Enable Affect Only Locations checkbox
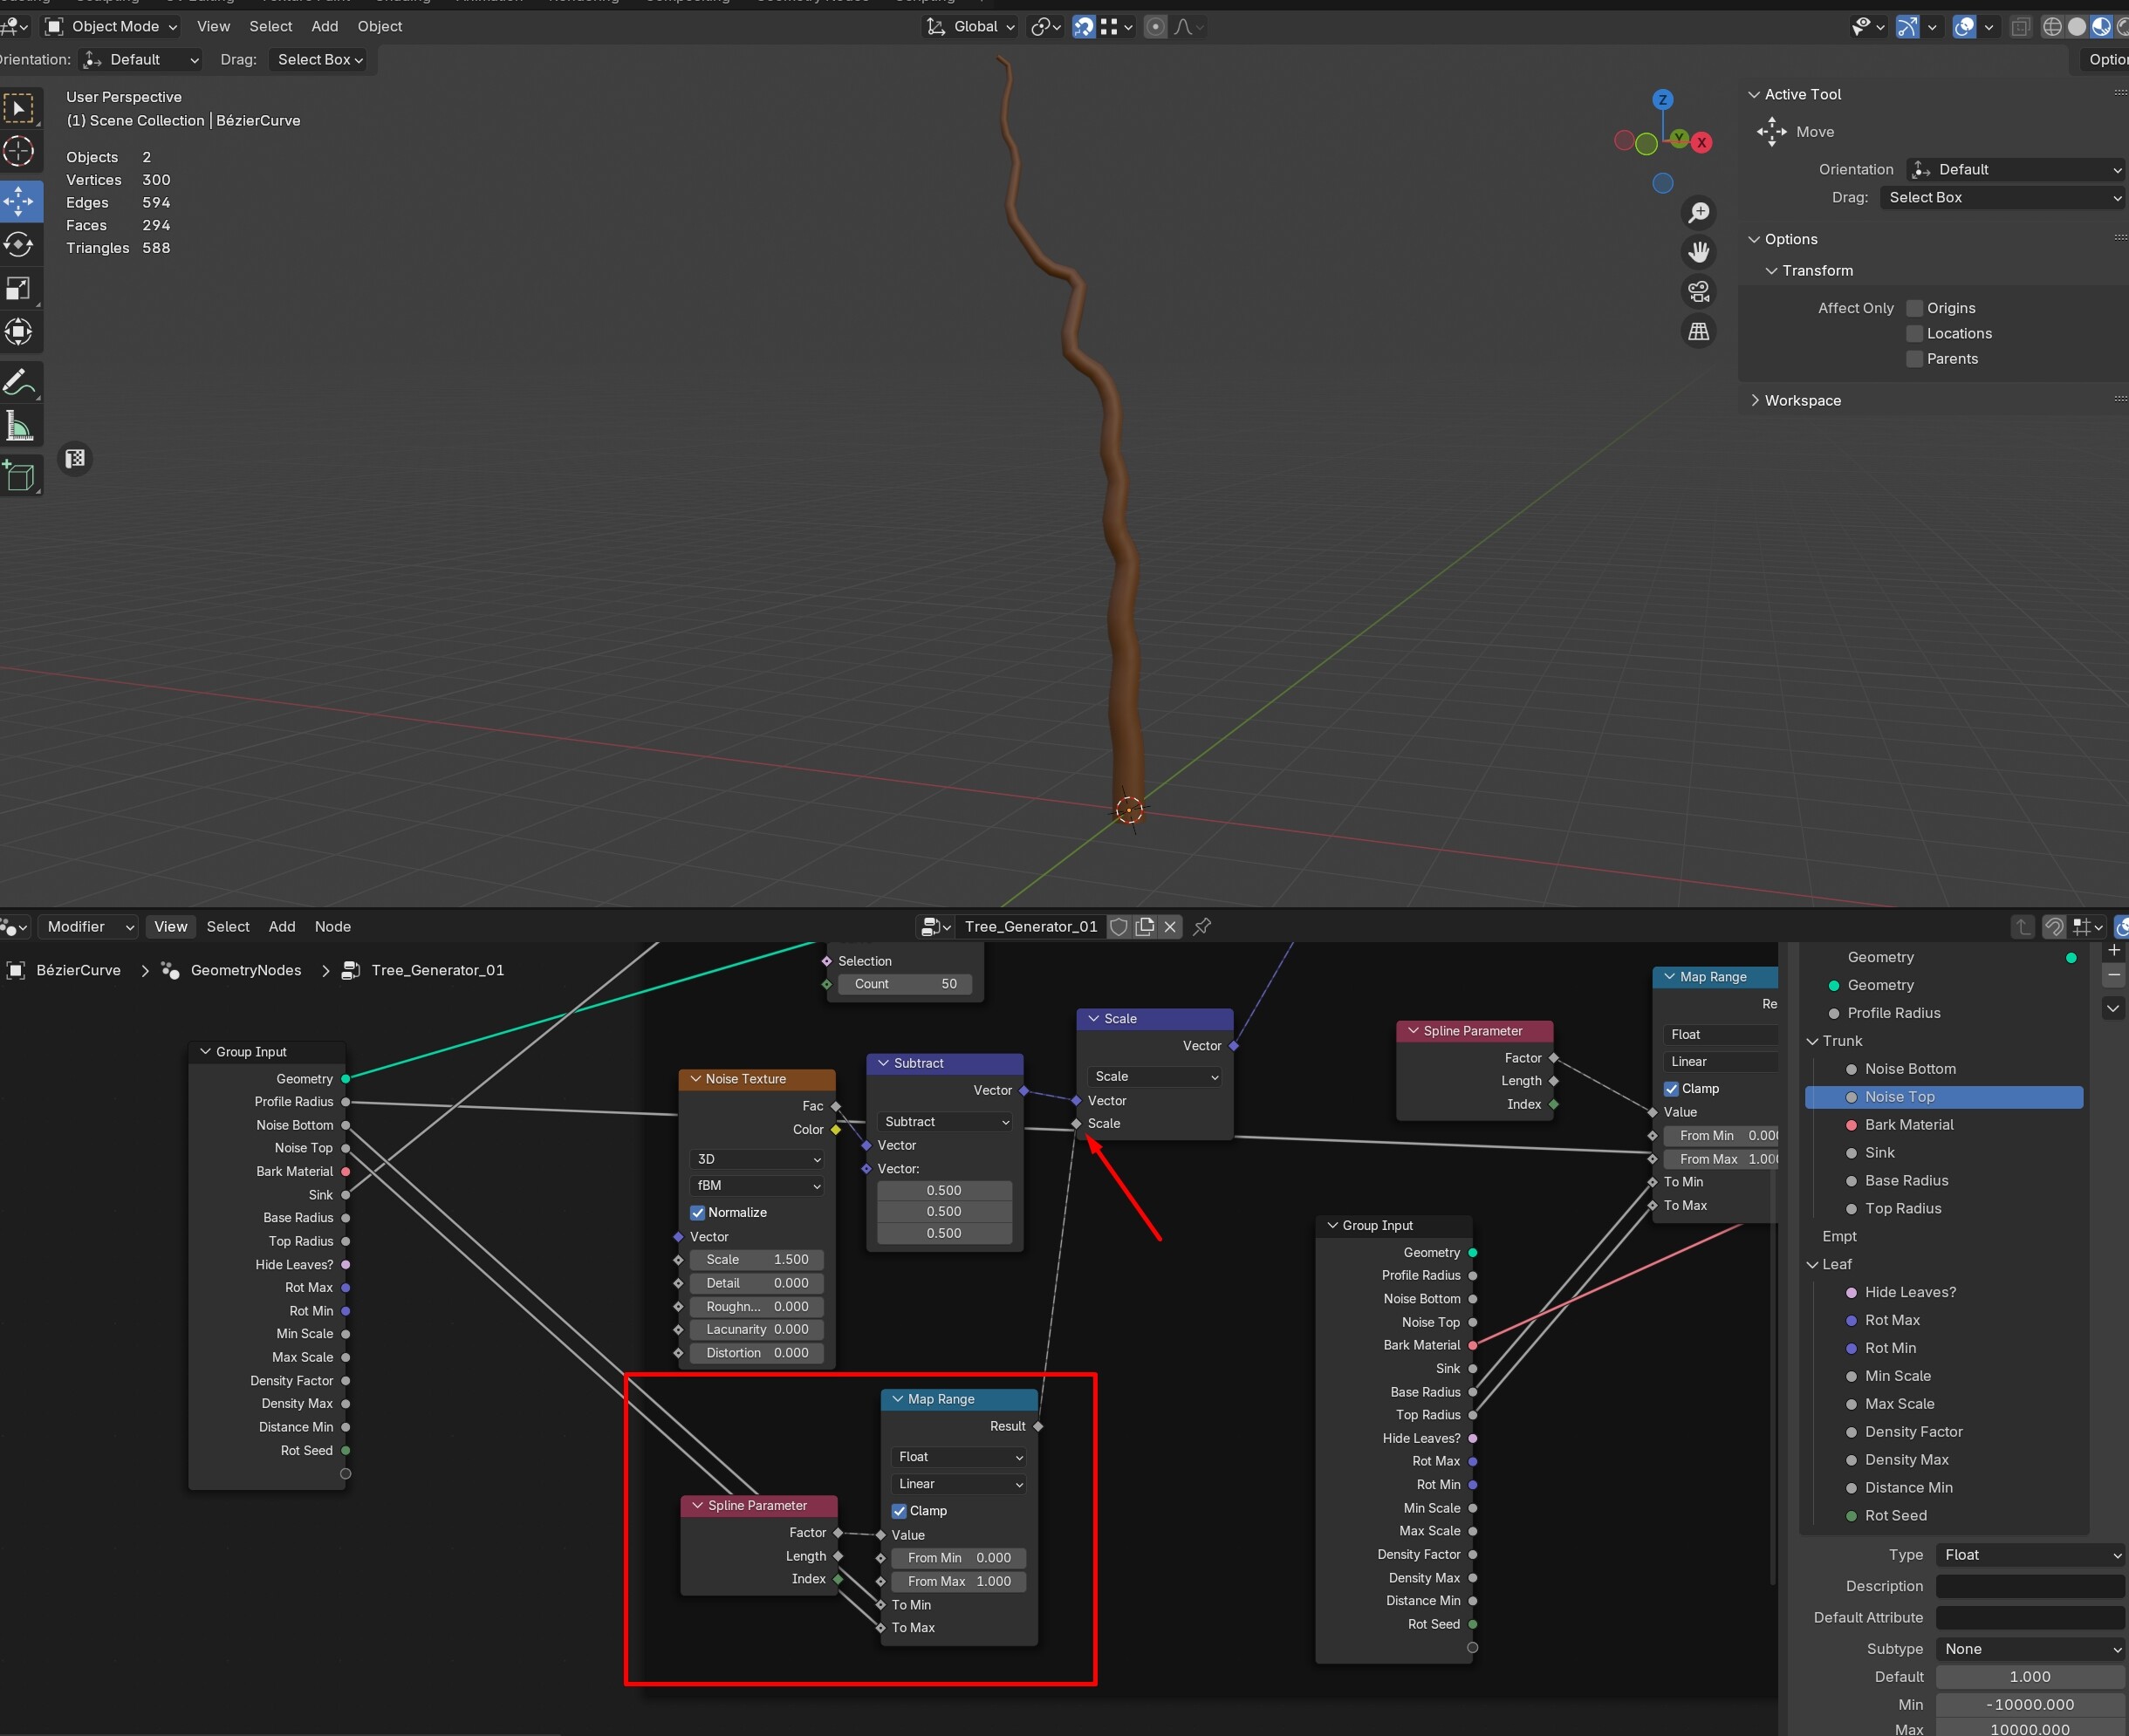 [x=1915, y=334]
